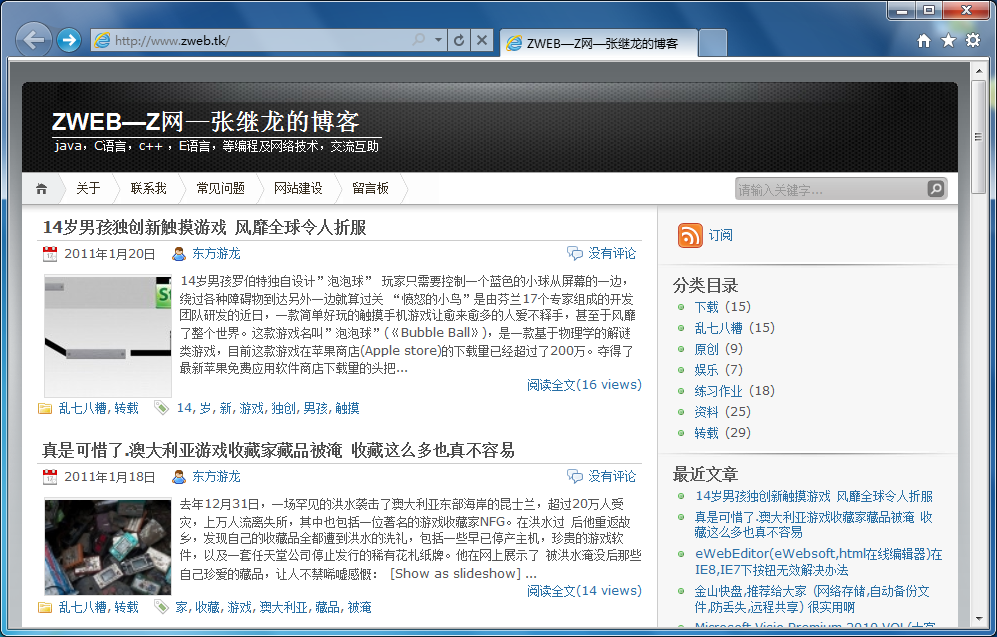This screenshot has width=997, height=637.
Task: Click 阅读全文(14 views)
Action: click(x=584, y=591)
